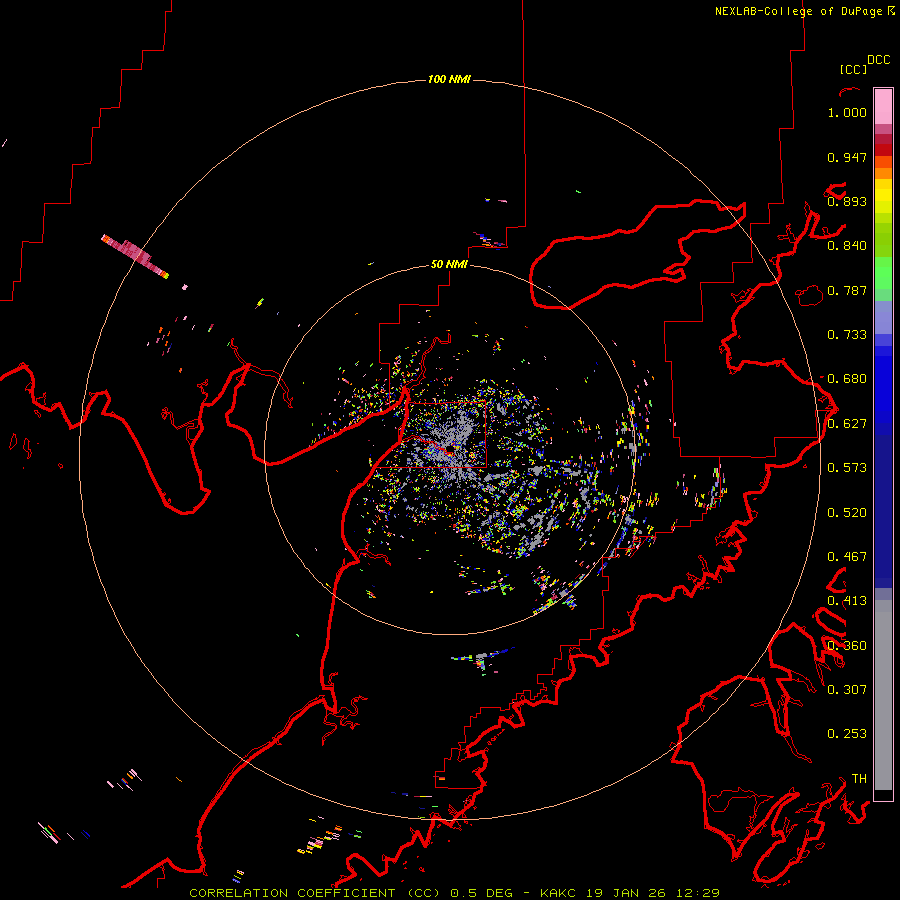Click the 1.000 legend value

[847, 112]
